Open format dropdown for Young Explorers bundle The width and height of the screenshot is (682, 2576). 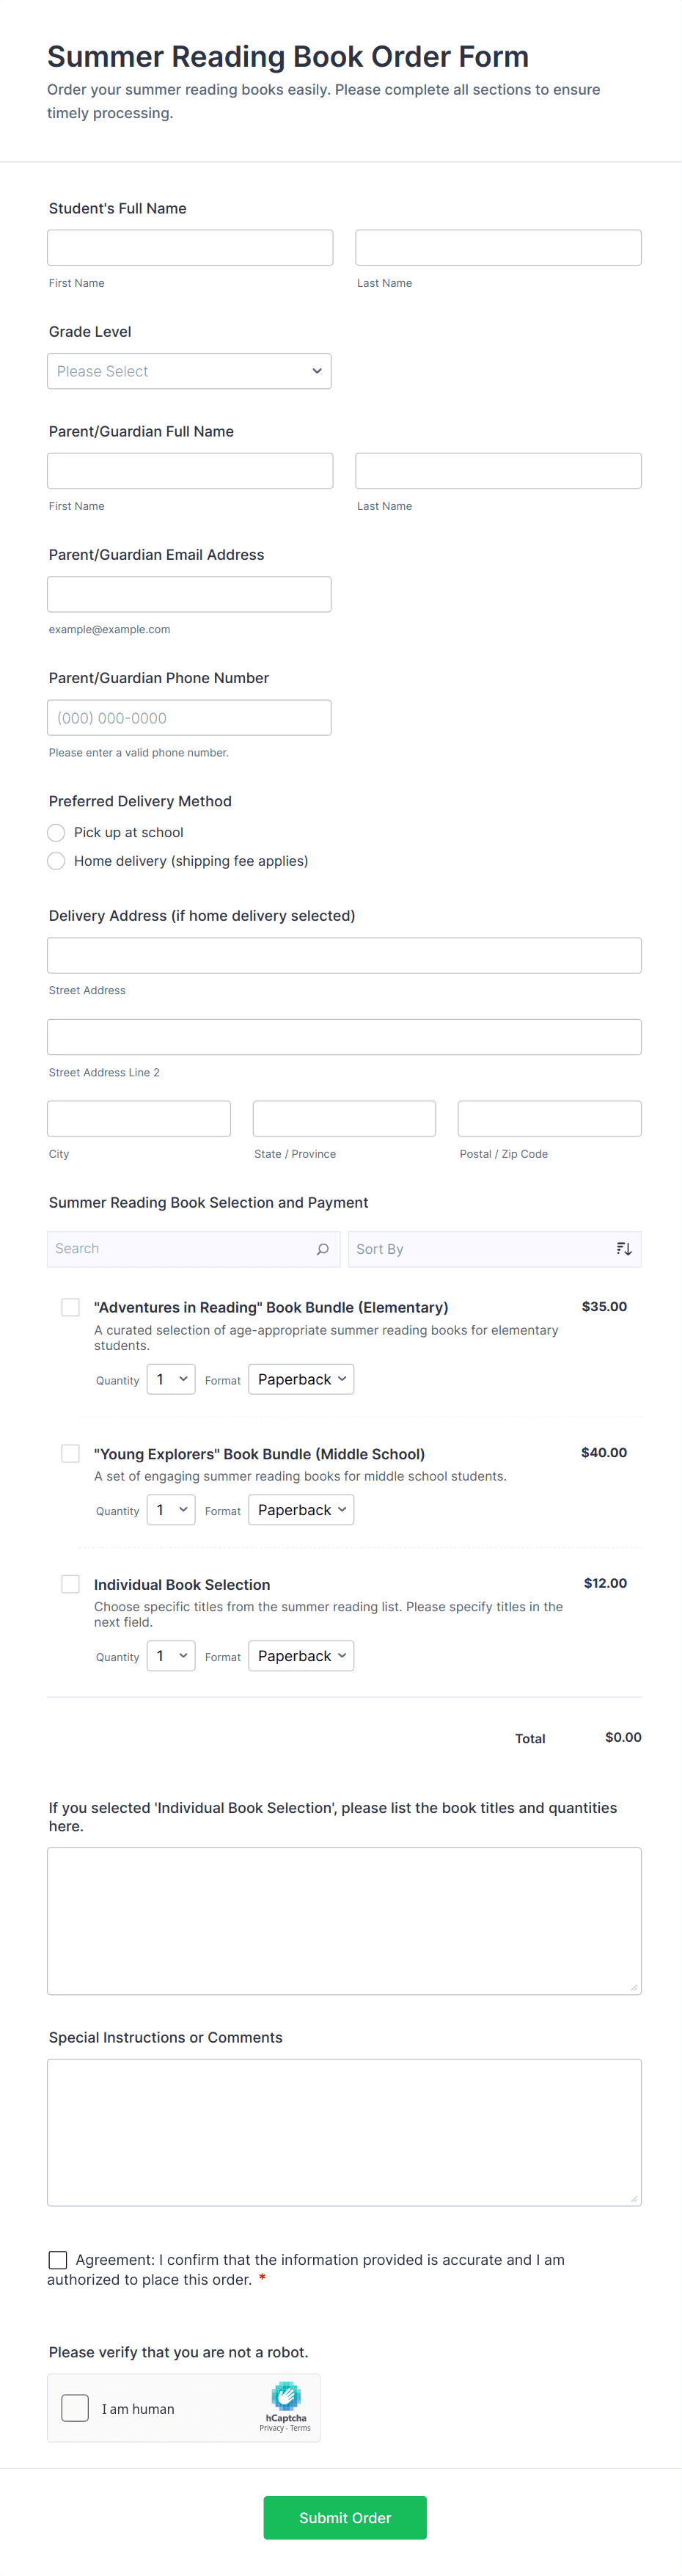coord(301,1510)
